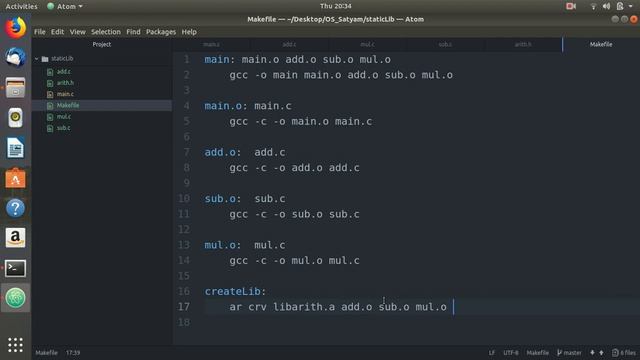The height and width of the screenshot is (360, 640).
Task: Open the Files manager dock icon
Action: pos(16,87)
